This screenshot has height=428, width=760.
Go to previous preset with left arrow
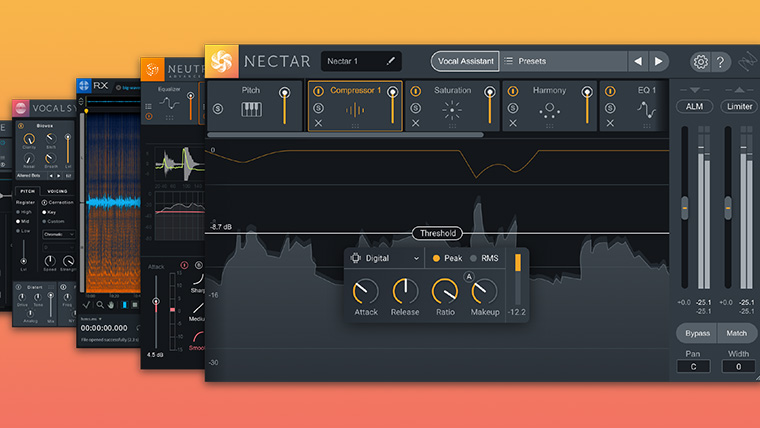[x=638, y=61]
